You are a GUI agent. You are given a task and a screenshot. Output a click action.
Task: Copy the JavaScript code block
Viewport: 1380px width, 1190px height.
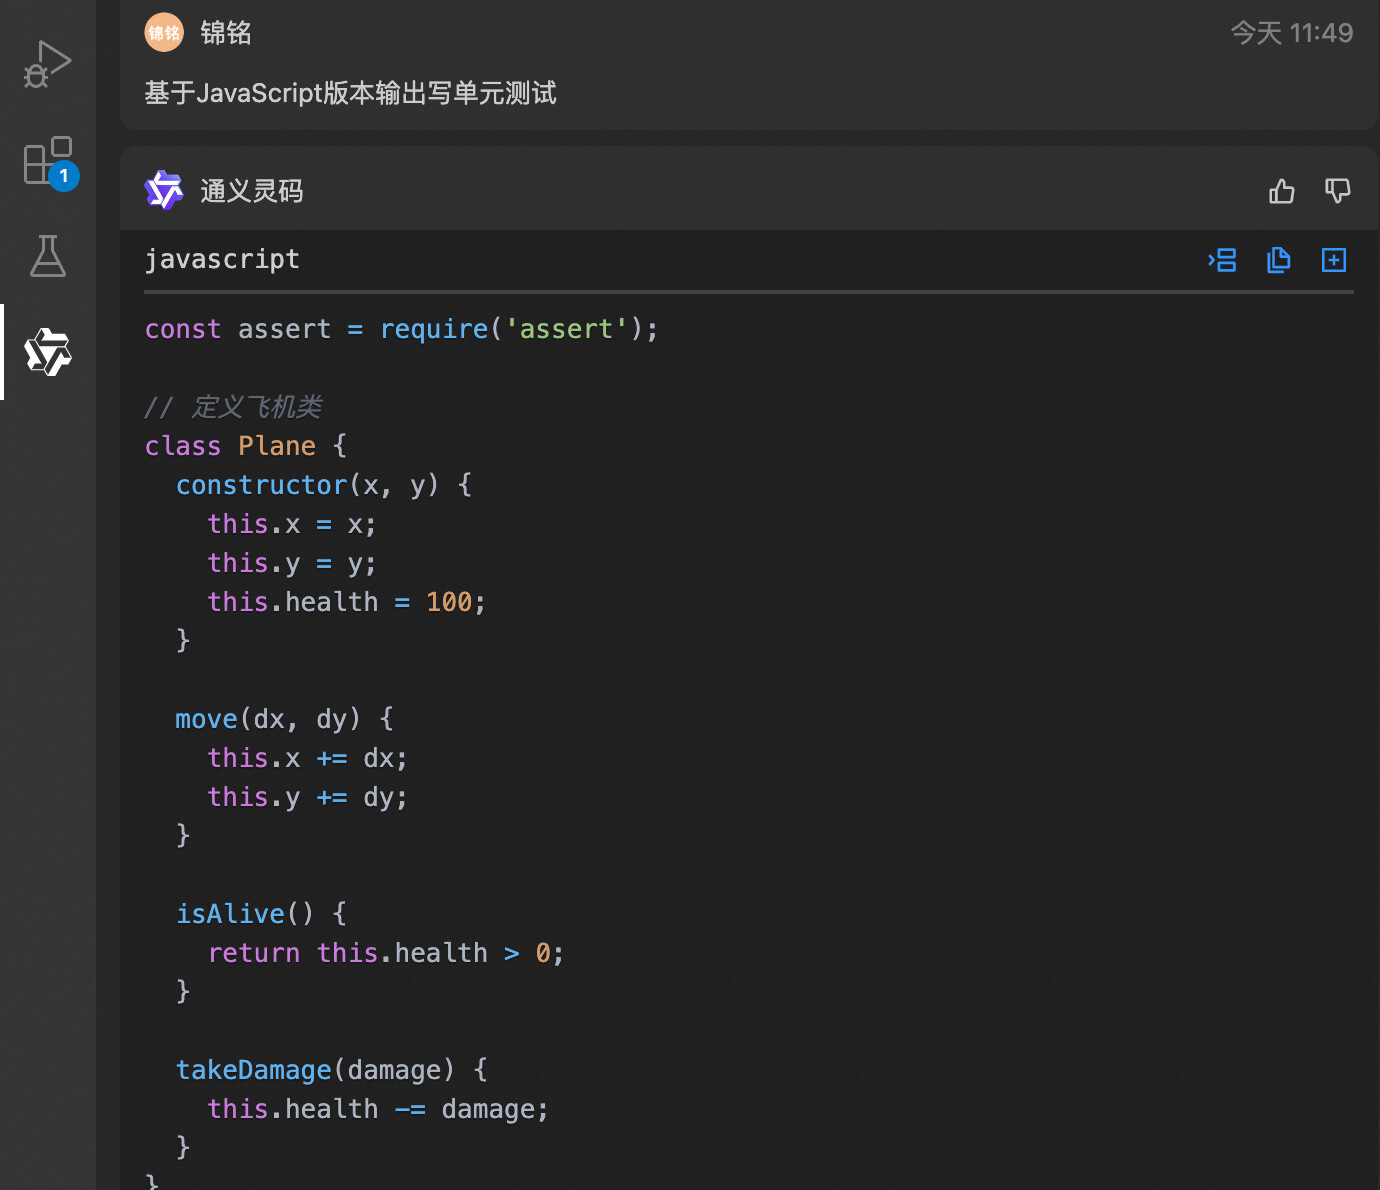(1278, 260)
